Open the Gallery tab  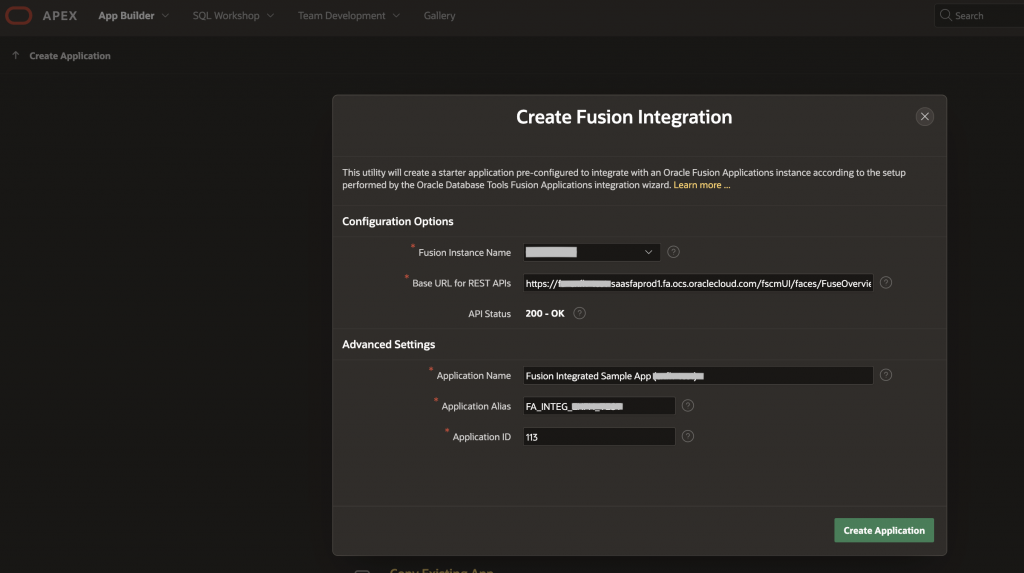[439, 16]
